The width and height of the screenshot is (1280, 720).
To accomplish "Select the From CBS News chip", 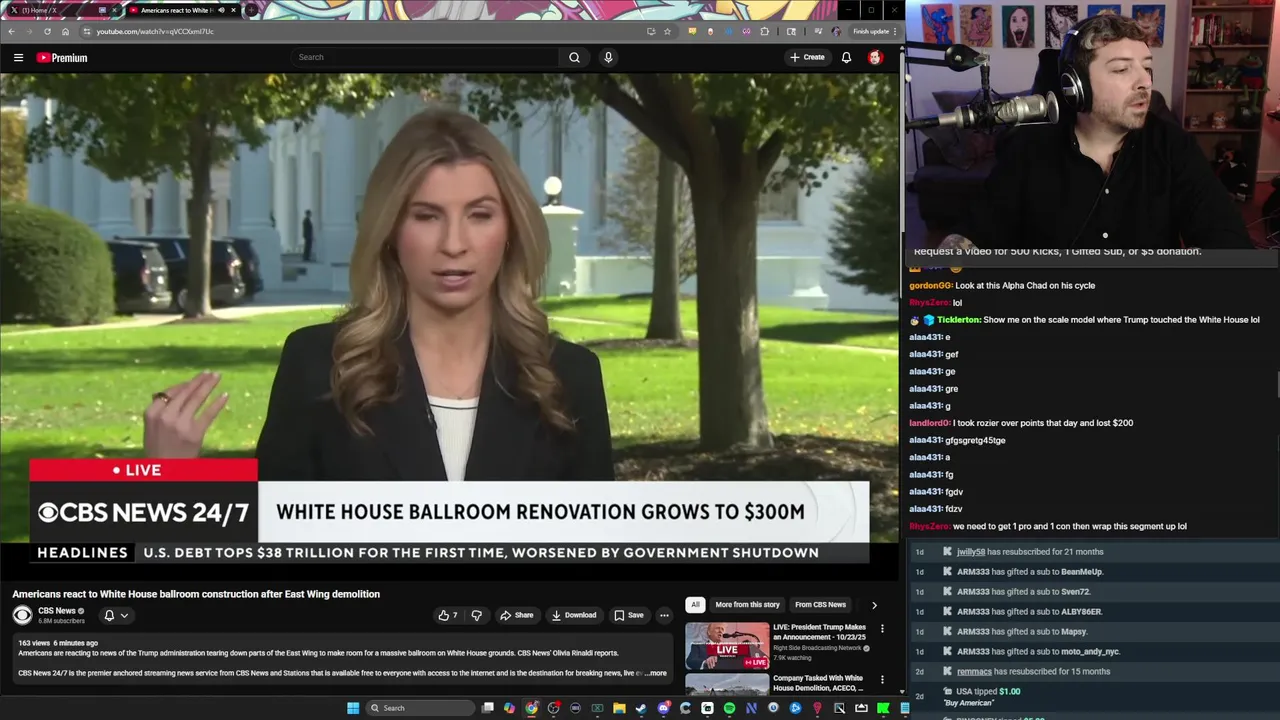I will tap(820, 604).
